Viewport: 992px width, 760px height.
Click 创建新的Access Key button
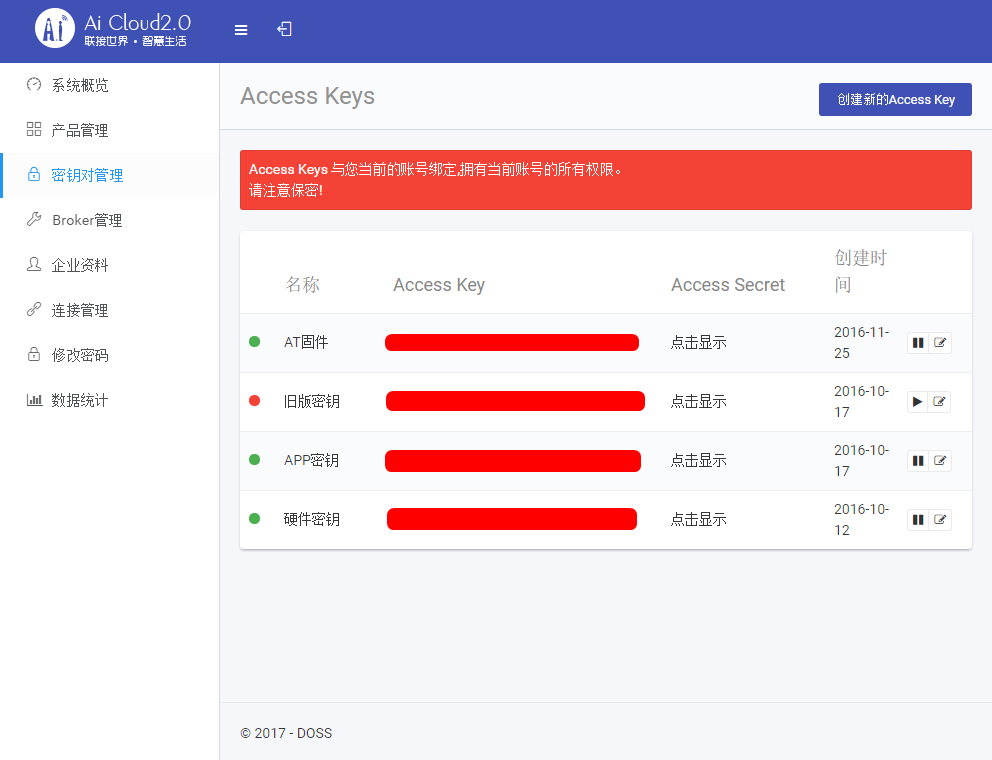[x=895, y=99]
